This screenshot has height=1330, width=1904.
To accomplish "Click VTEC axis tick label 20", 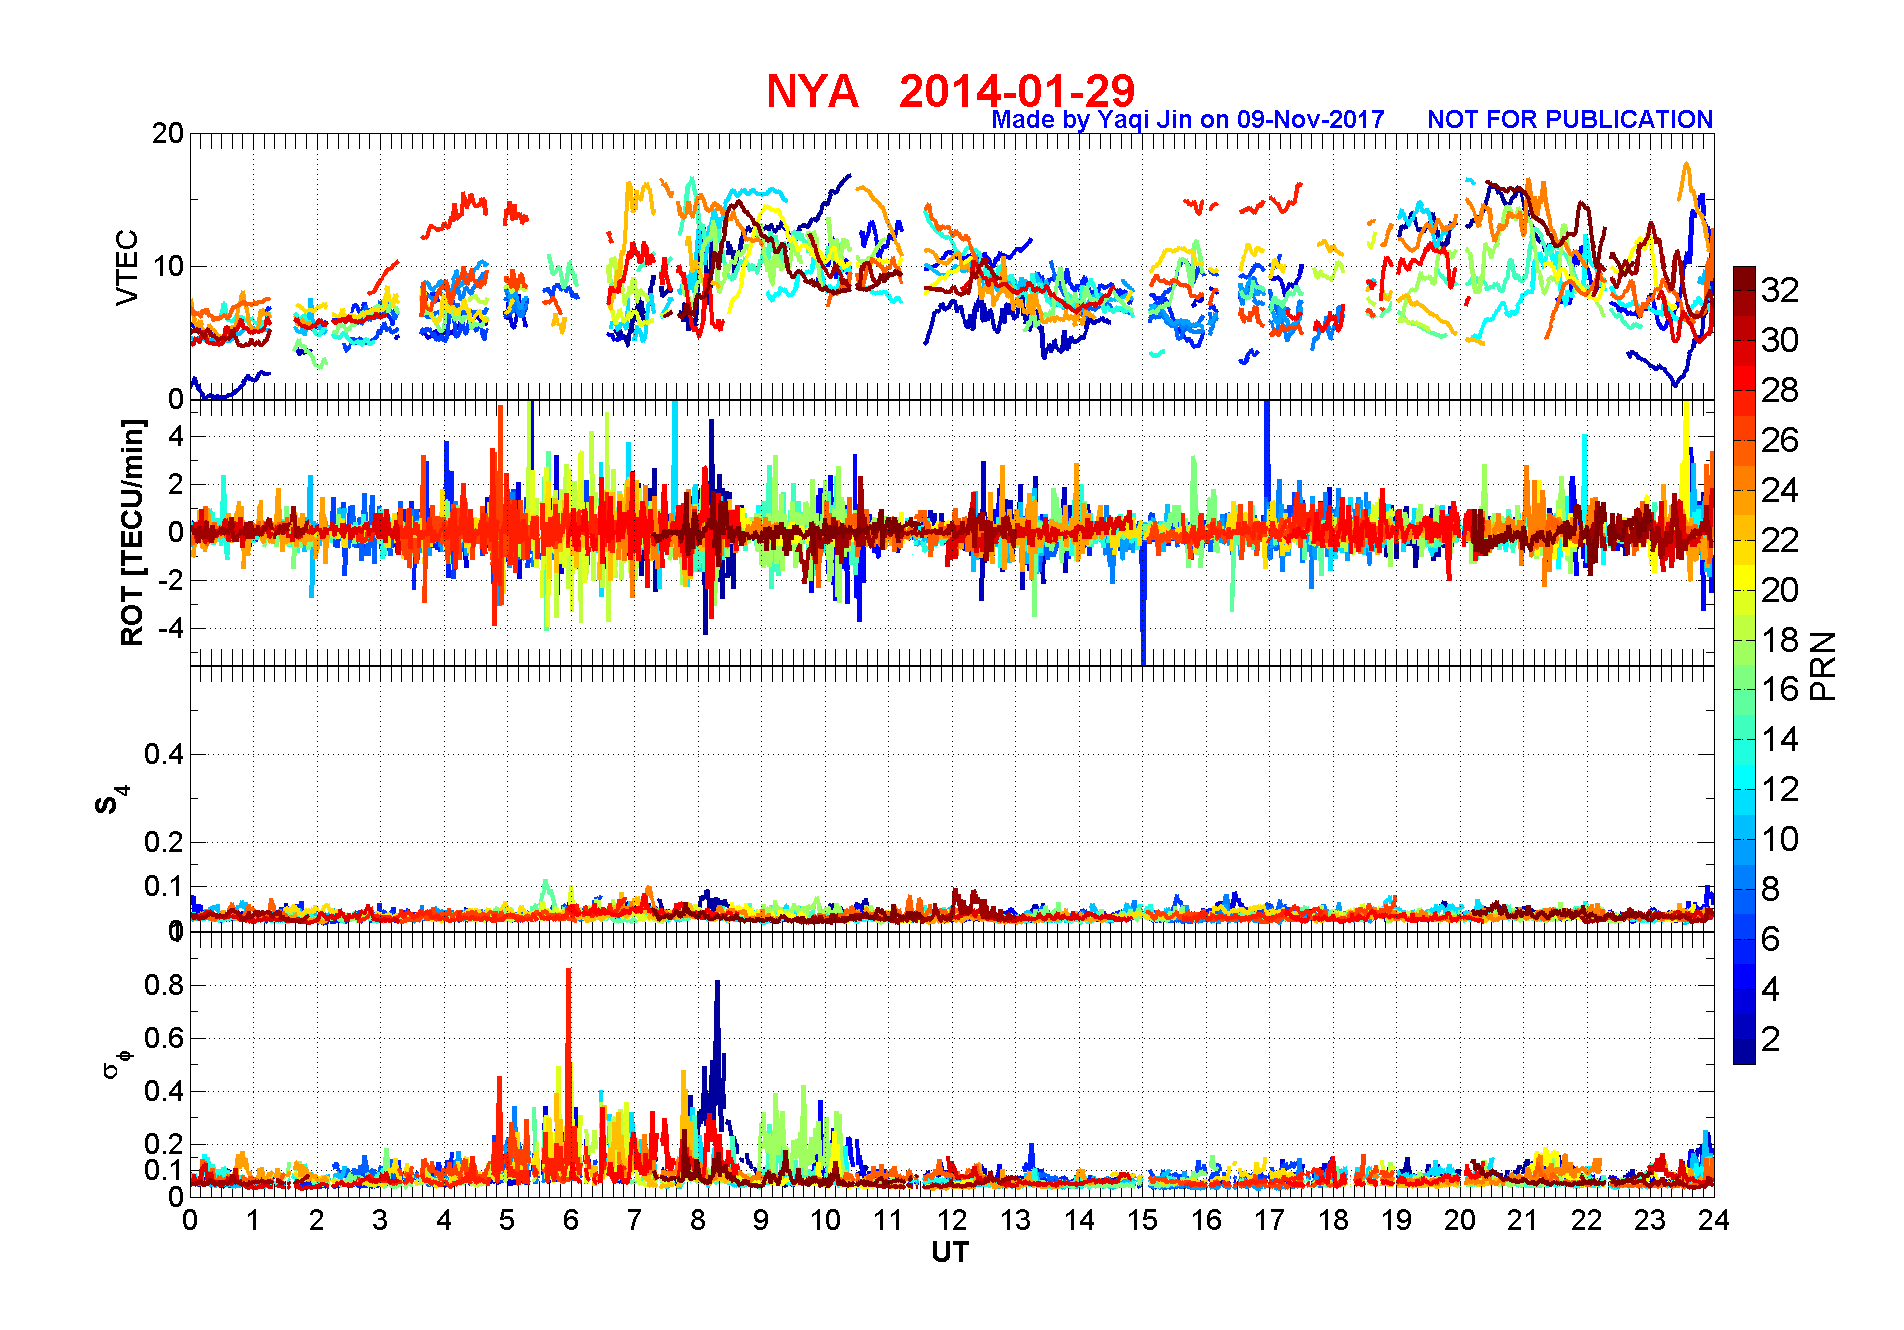I will 168,133.
